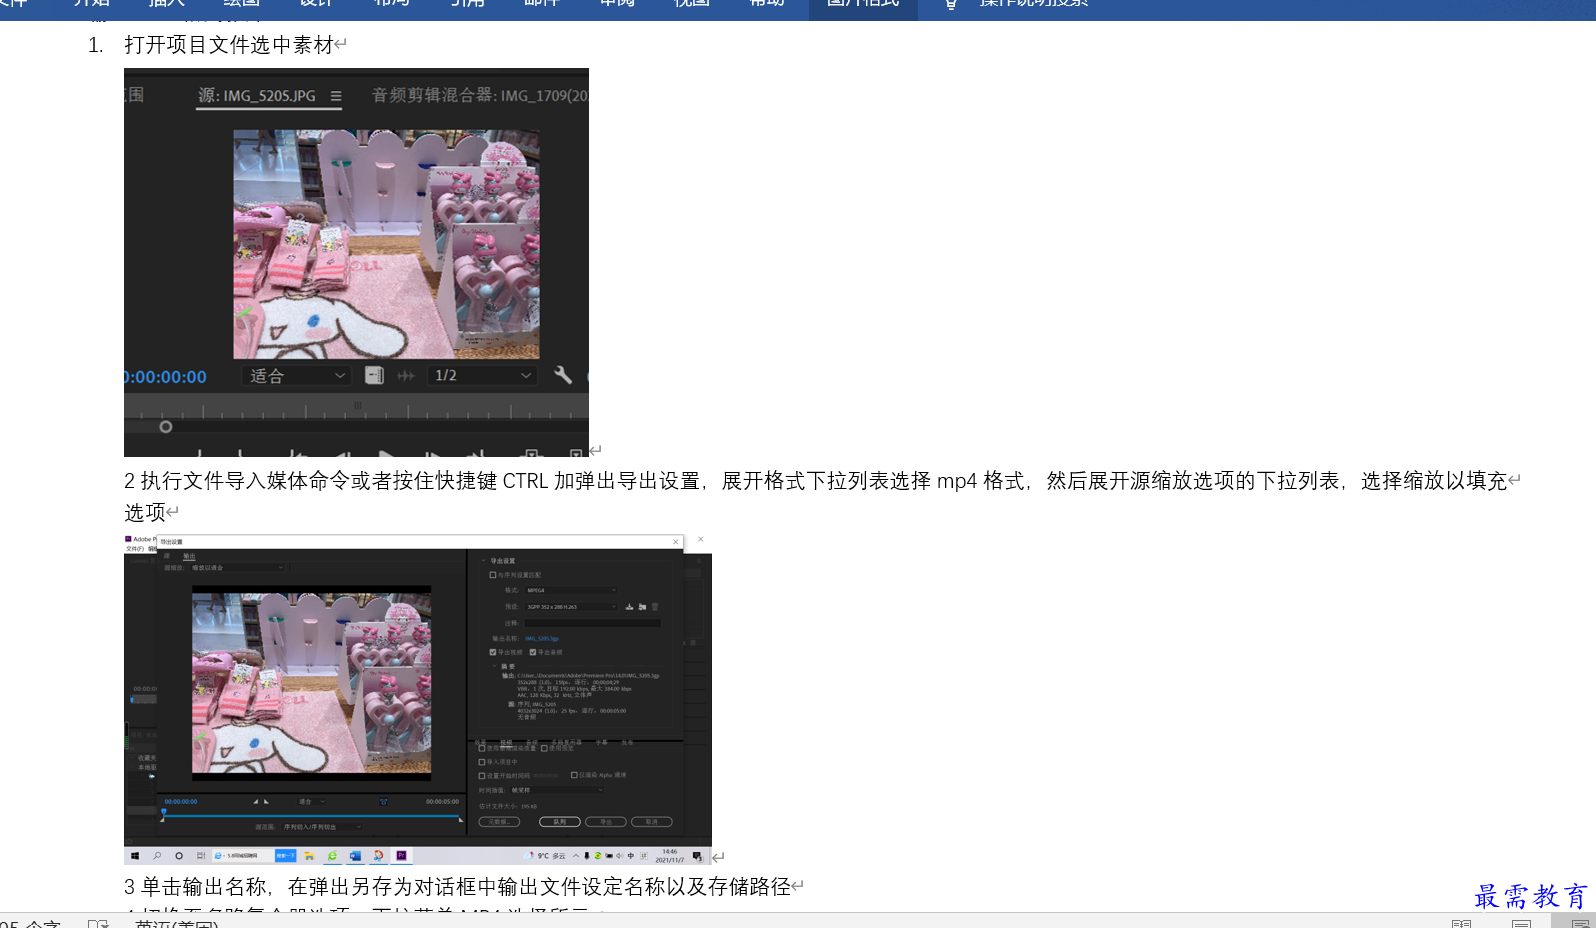Click the save preset icon beside the preset dropdown
1596x928 pixels.
pos(629,607)
